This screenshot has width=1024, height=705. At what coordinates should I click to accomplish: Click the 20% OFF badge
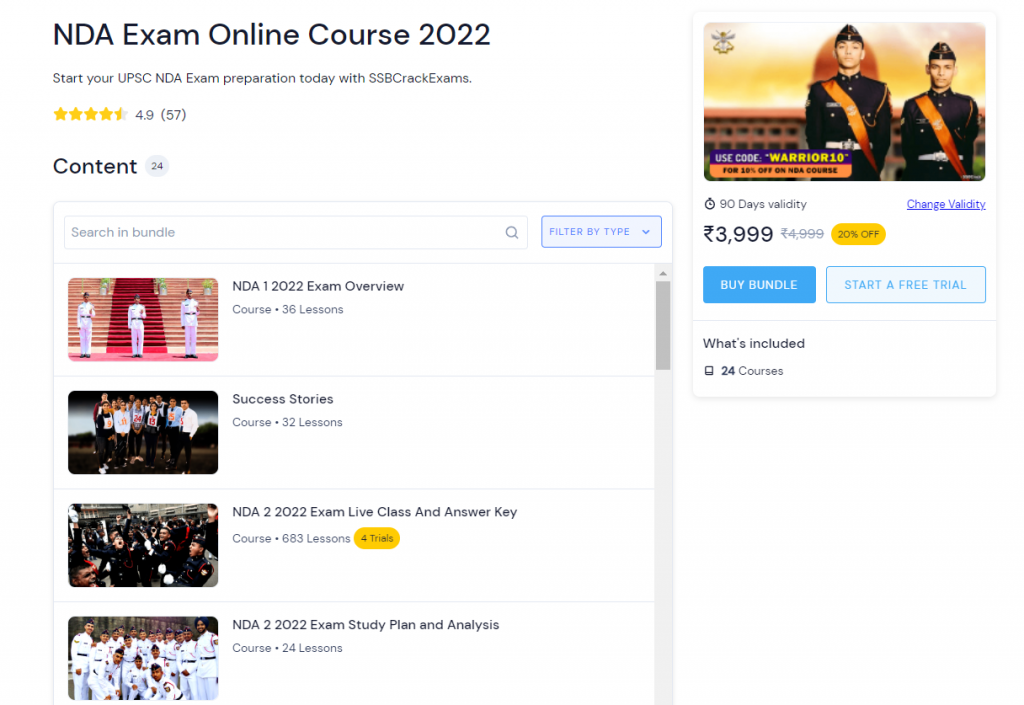pos(858,234)
